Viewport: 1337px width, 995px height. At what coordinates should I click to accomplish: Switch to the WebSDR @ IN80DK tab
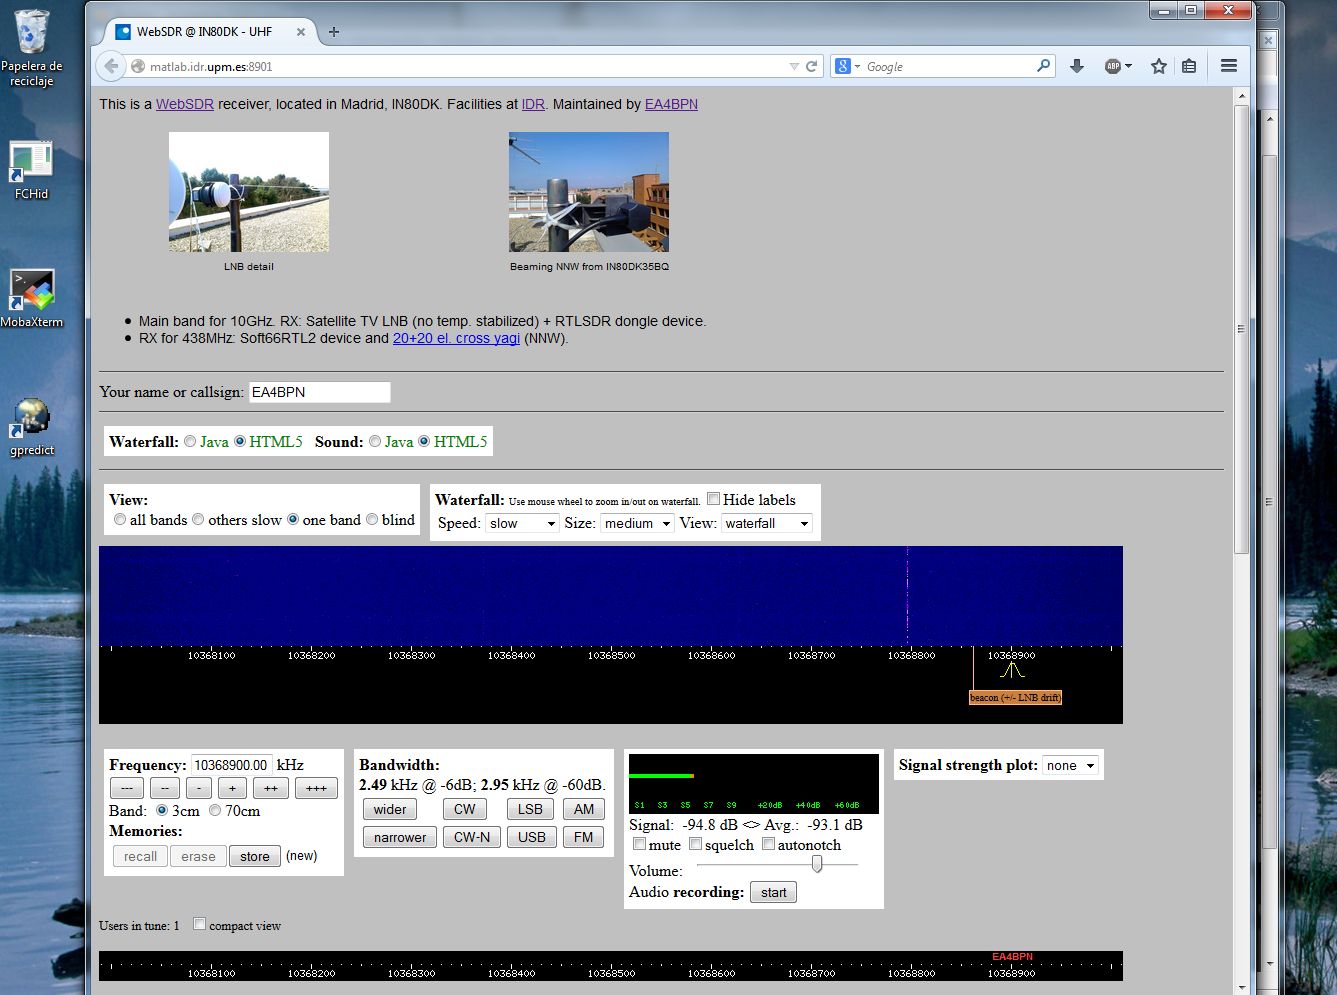(205, 32)
